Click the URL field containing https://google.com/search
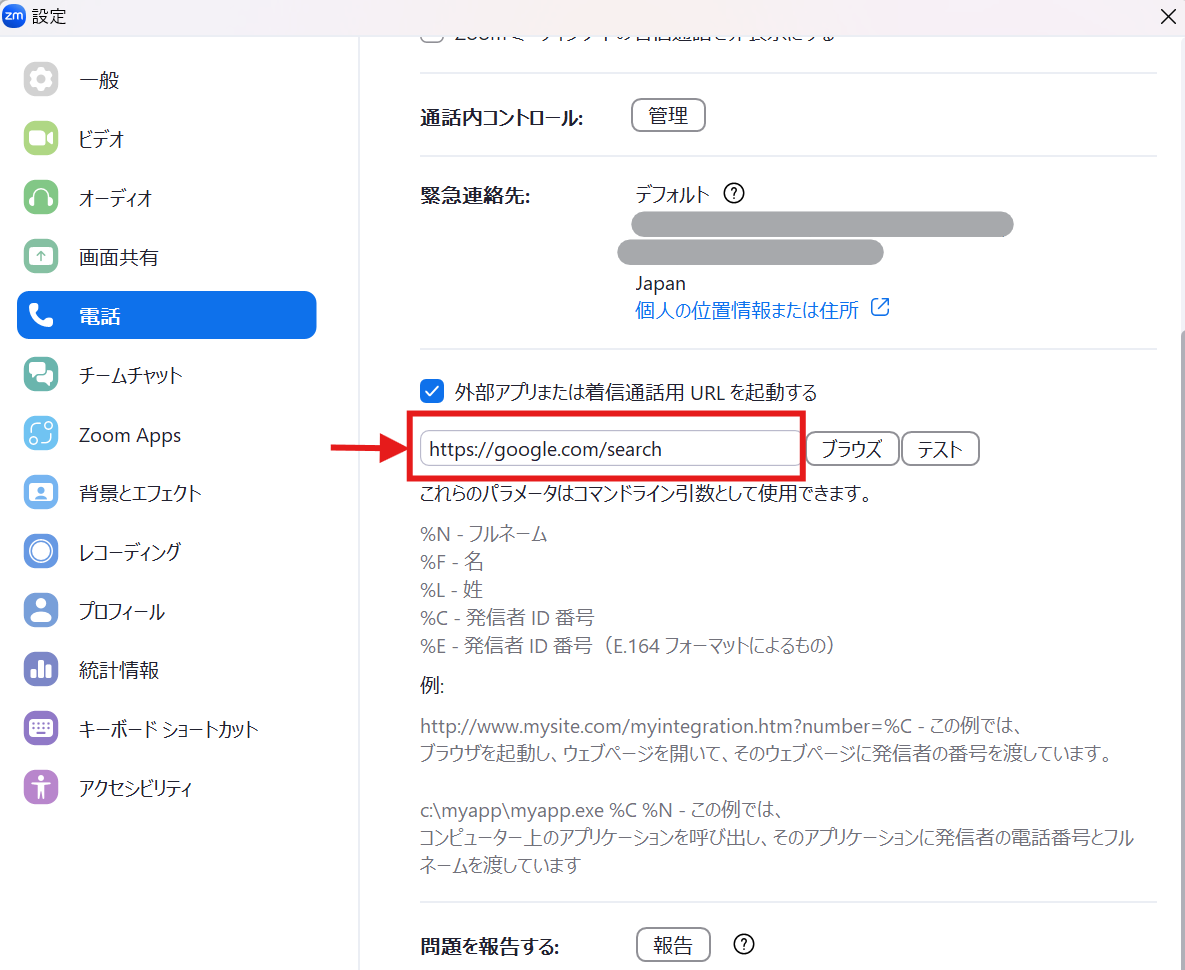The width and height of the screenshot is (1185, 970). pyautogui.click(x=609, y=449)
